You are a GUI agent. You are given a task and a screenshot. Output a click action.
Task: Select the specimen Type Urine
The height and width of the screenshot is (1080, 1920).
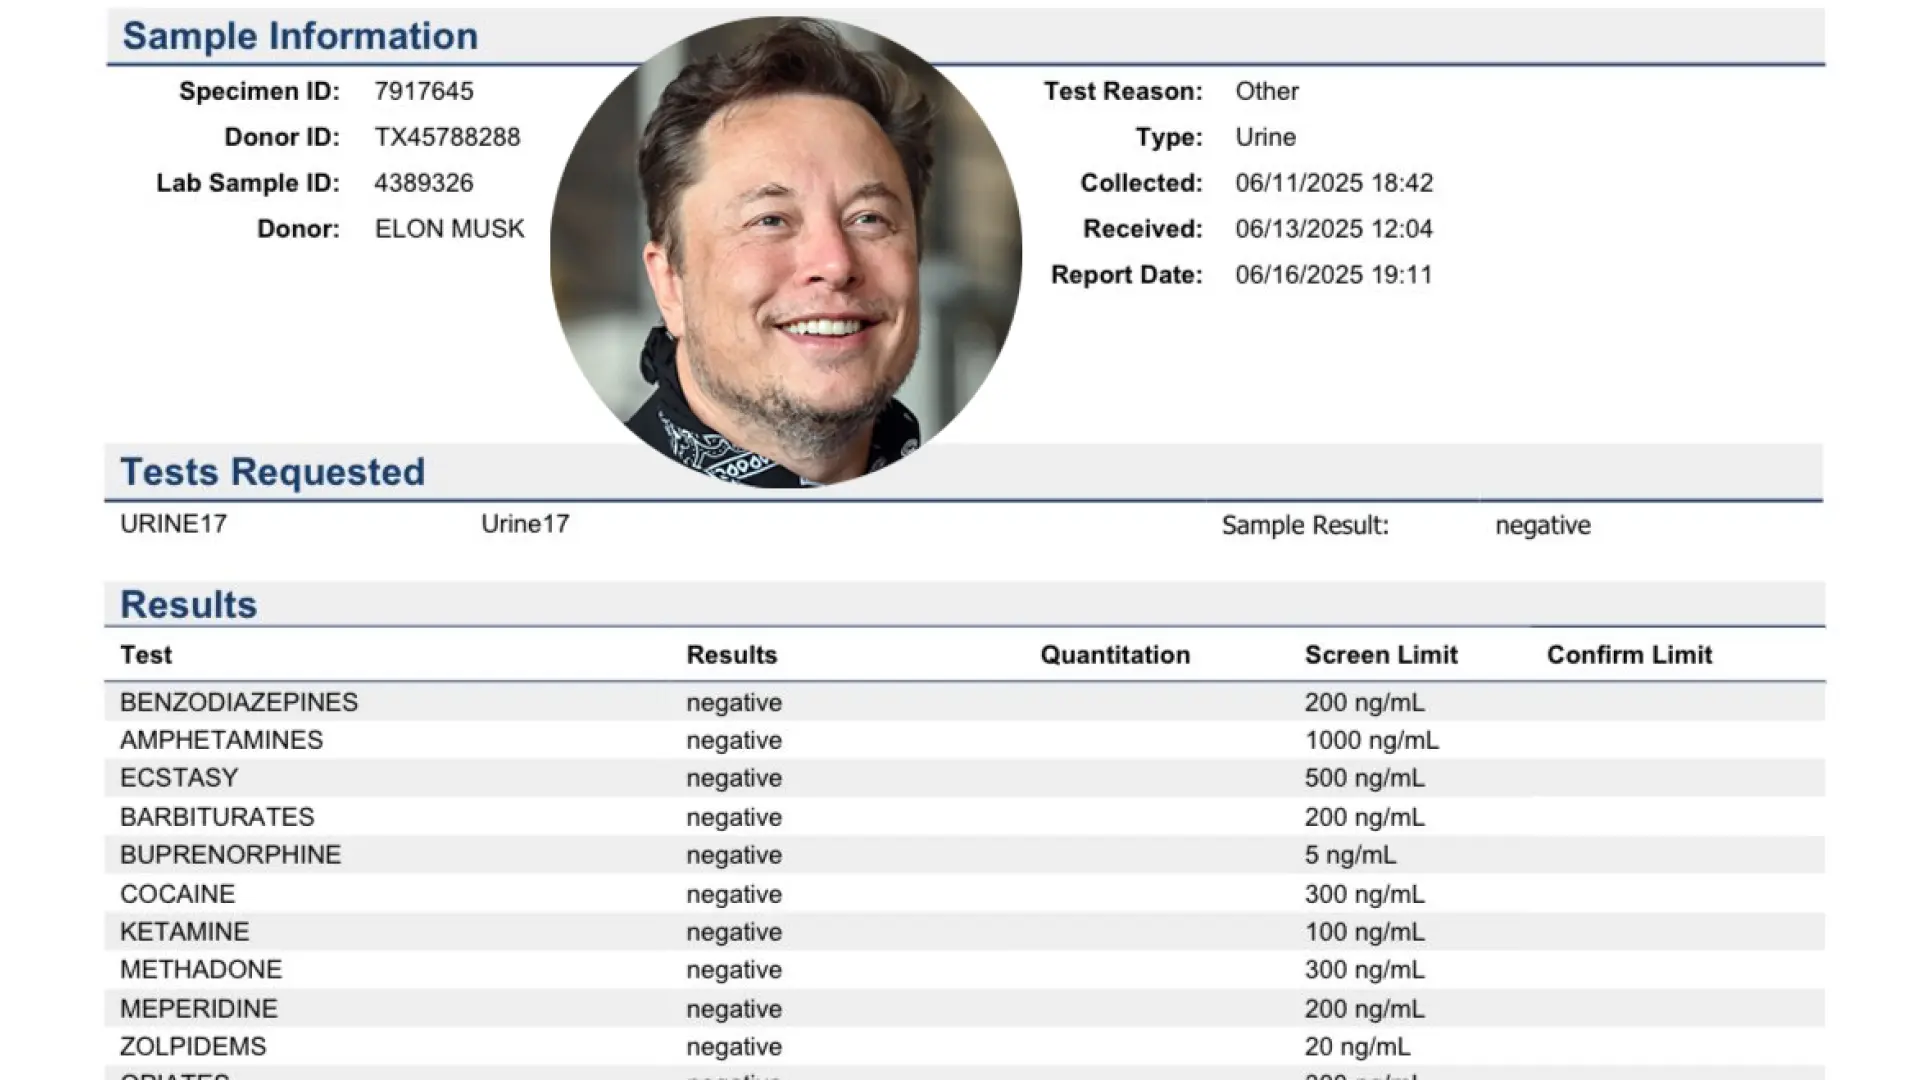(1262, 137)
